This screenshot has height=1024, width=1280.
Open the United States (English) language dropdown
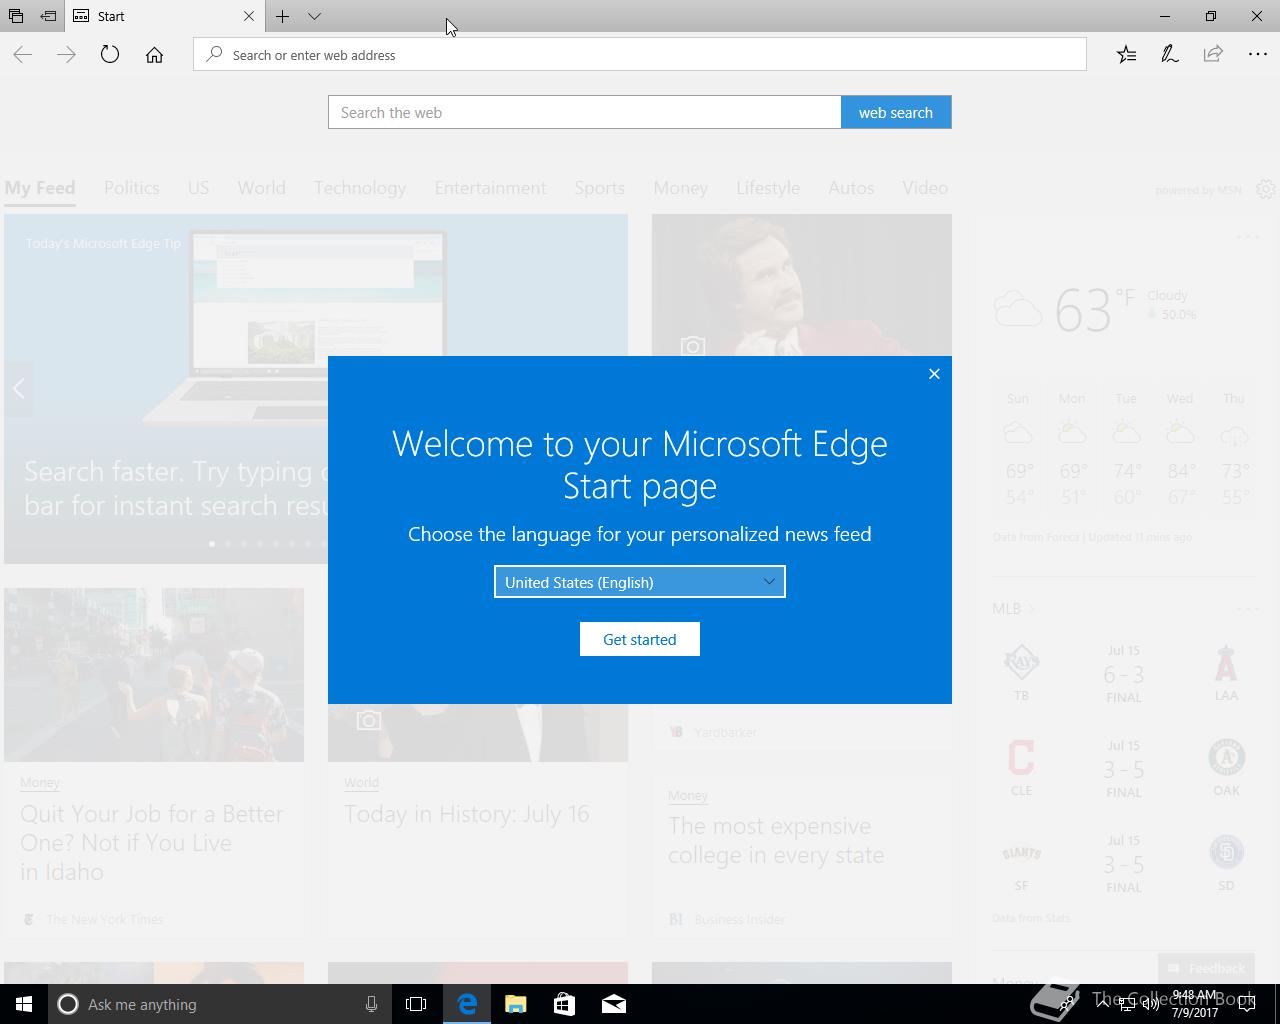(640, 582)
